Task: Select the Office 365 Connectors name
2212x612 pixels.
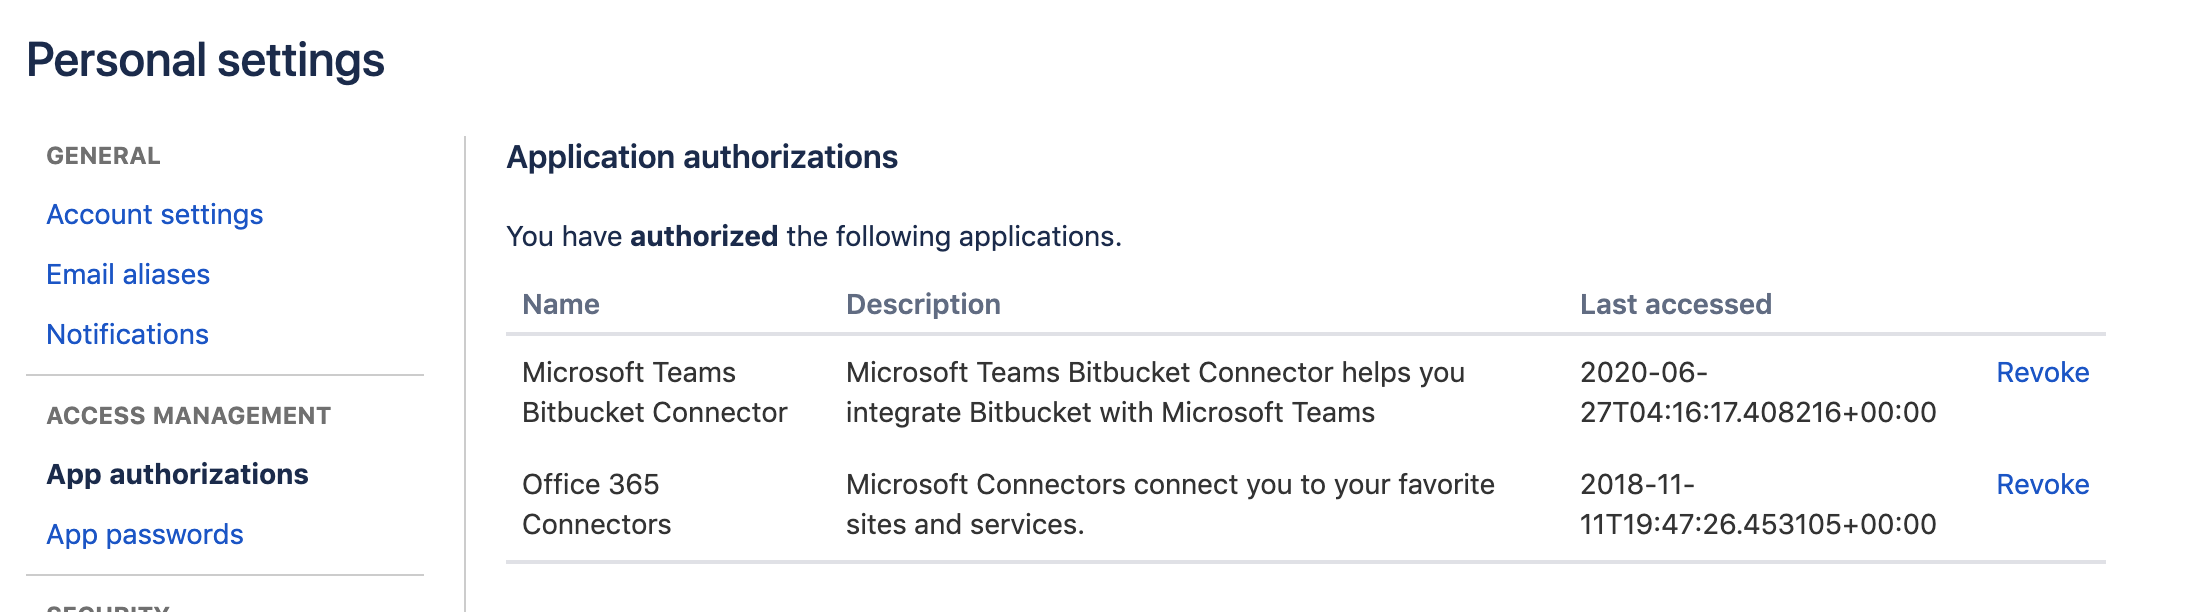Action: (596, 504)
